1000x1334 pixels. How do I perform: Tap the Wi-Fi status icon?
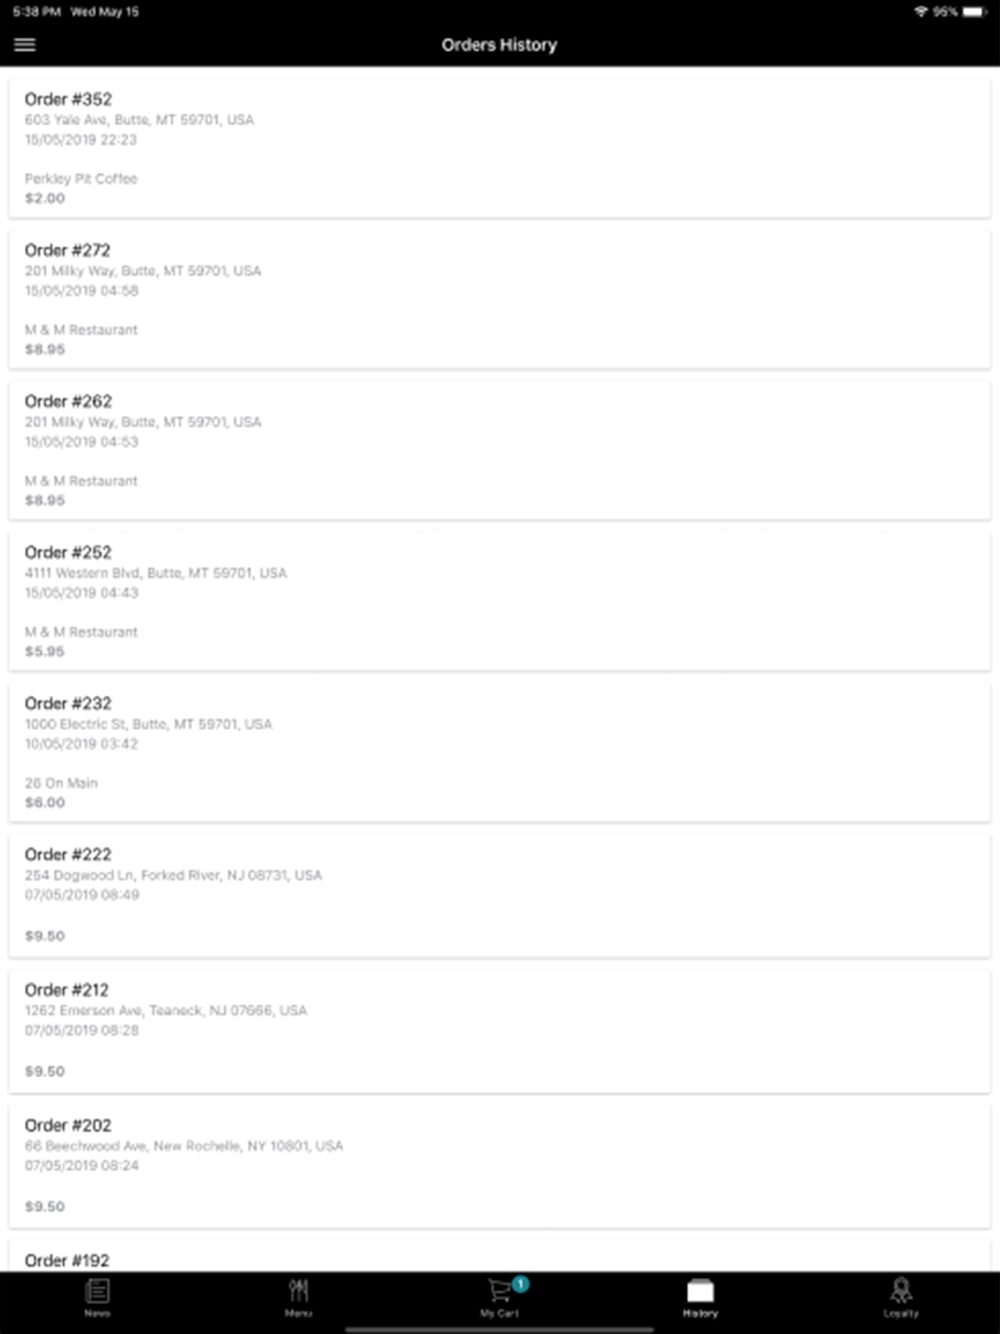click(920, 12)
